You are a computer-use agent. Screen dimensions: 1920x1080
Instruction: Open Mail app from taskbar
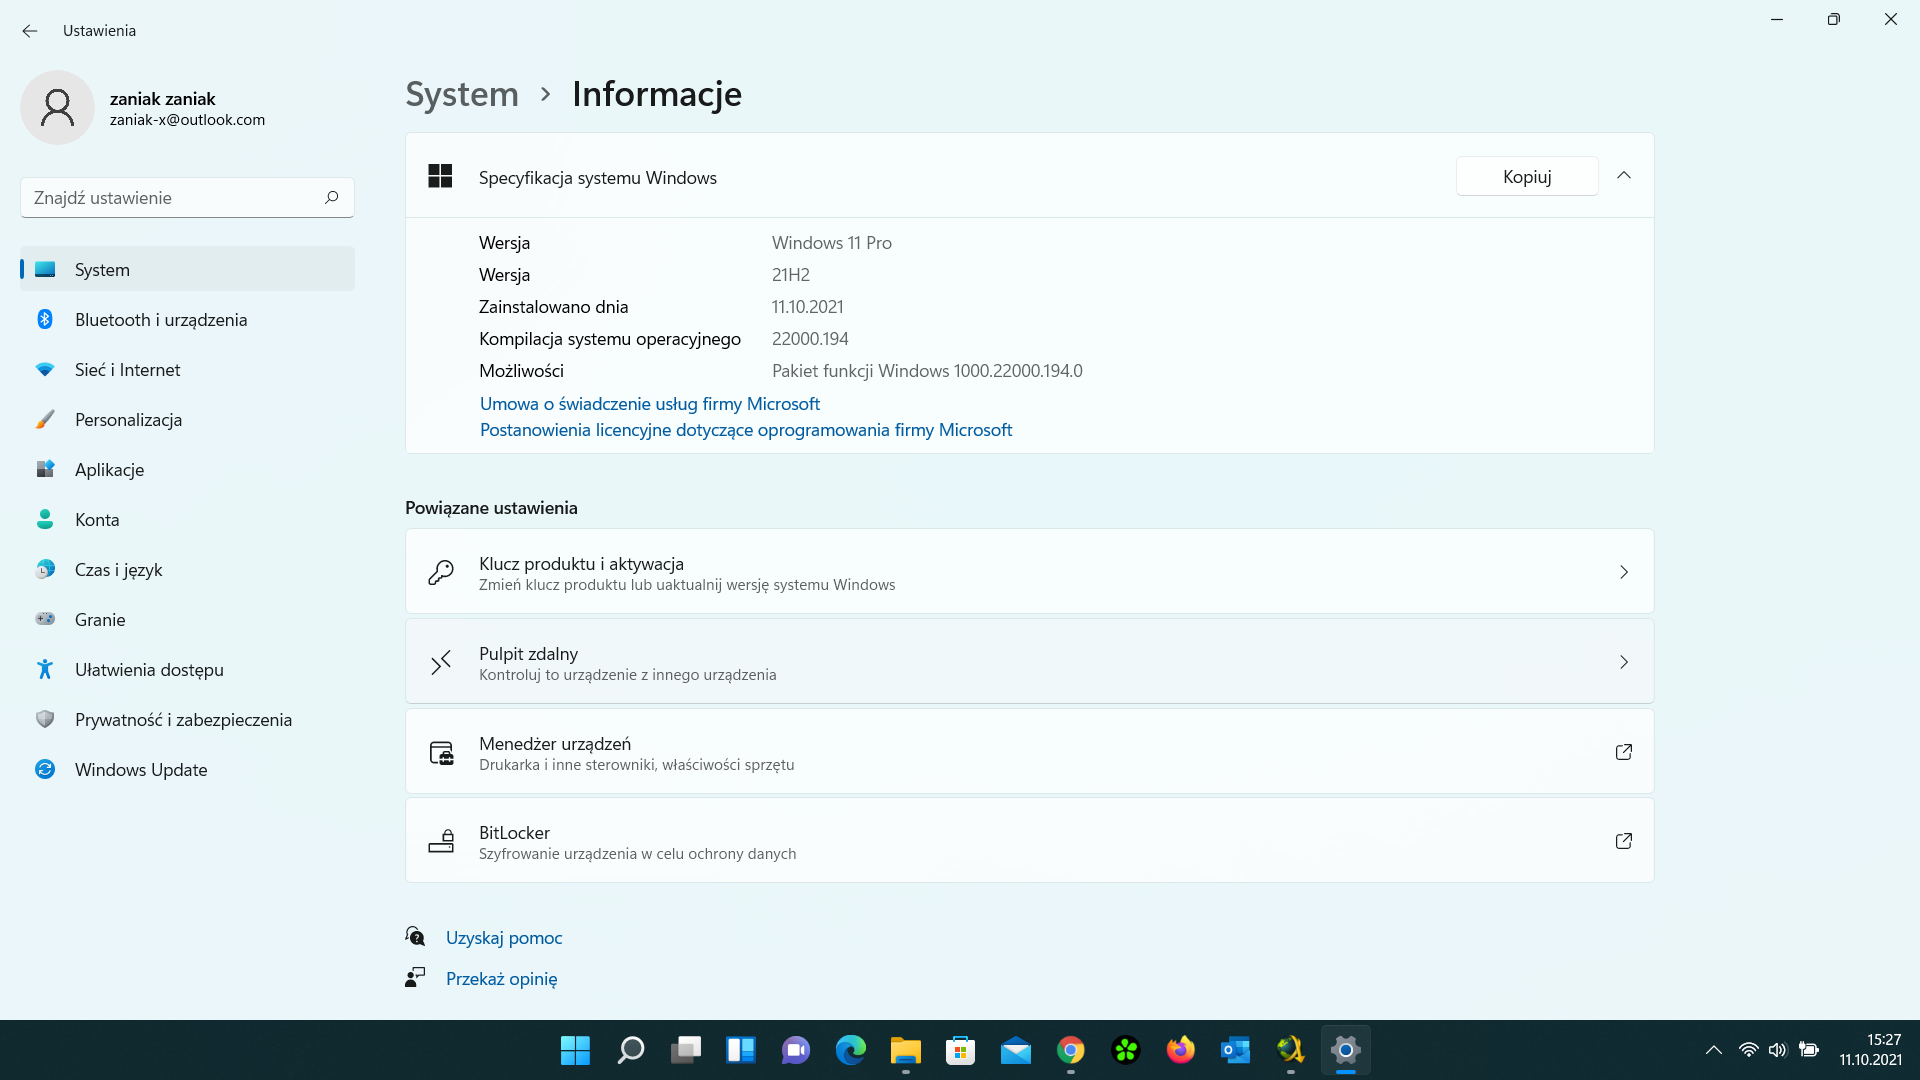[x=1016, y=1050]
